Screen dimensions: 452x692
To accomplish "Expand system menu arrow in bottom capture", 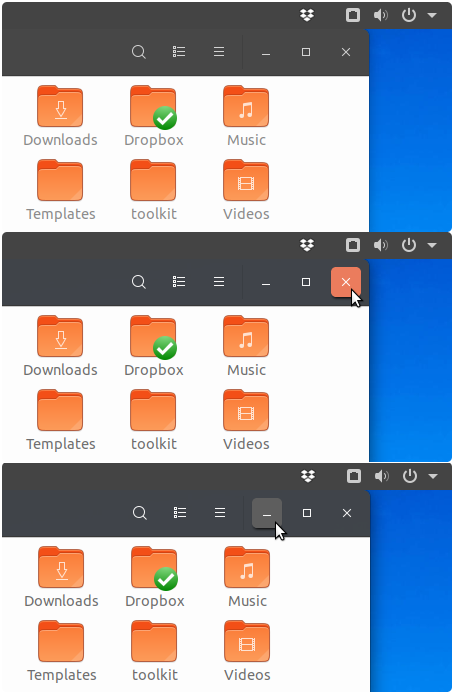I will [433, 476].
